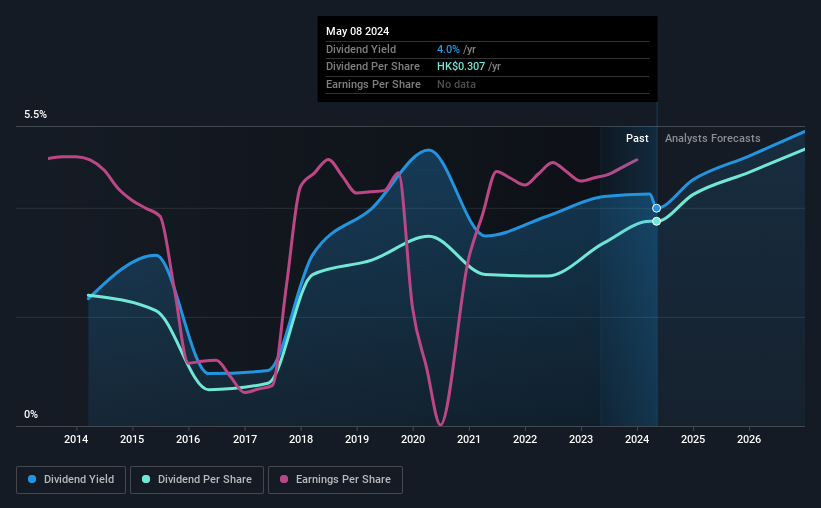The image size is (821, 508).
Task: Click the 2024 axis label
Action: click(637, 439)
